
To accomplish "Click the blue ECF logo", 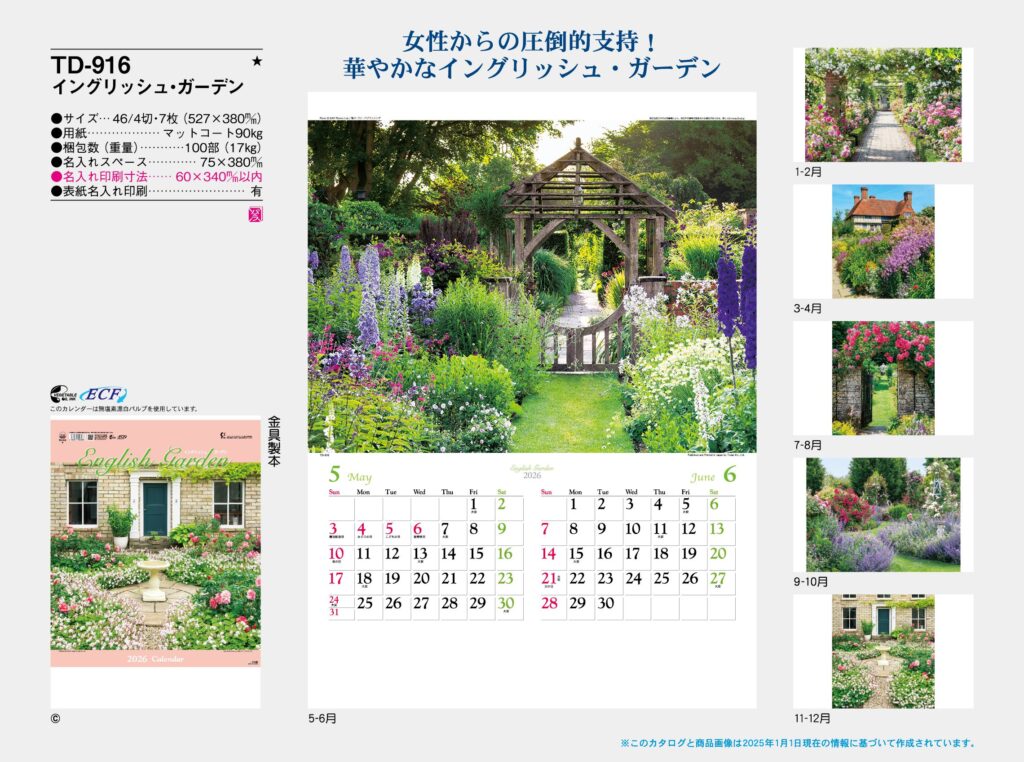I will [x=107, y=394].
